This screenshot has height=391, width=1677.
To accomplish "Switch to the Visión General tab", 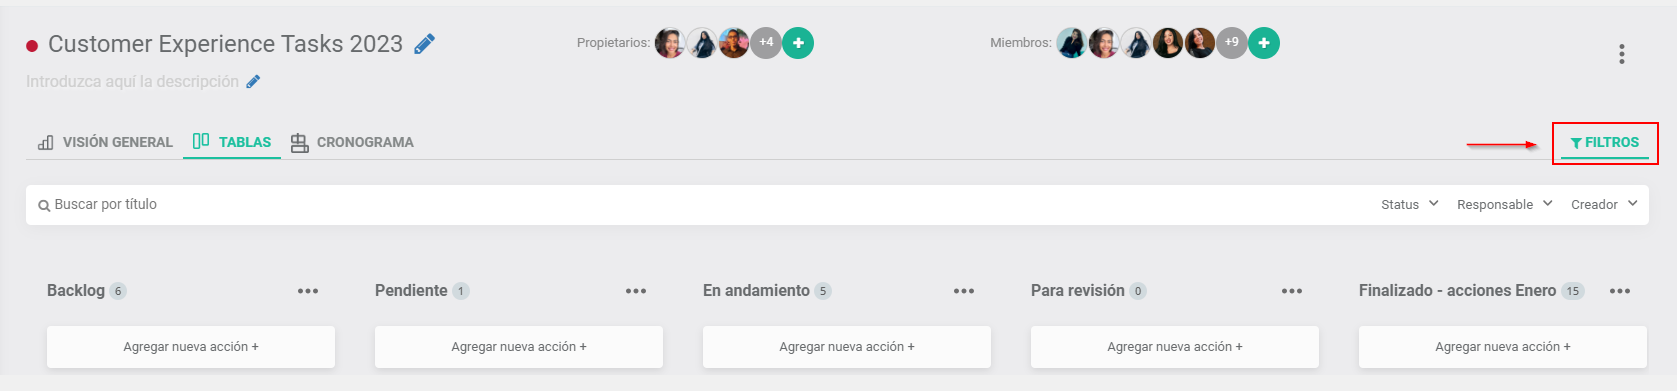I will click(105, 142).
